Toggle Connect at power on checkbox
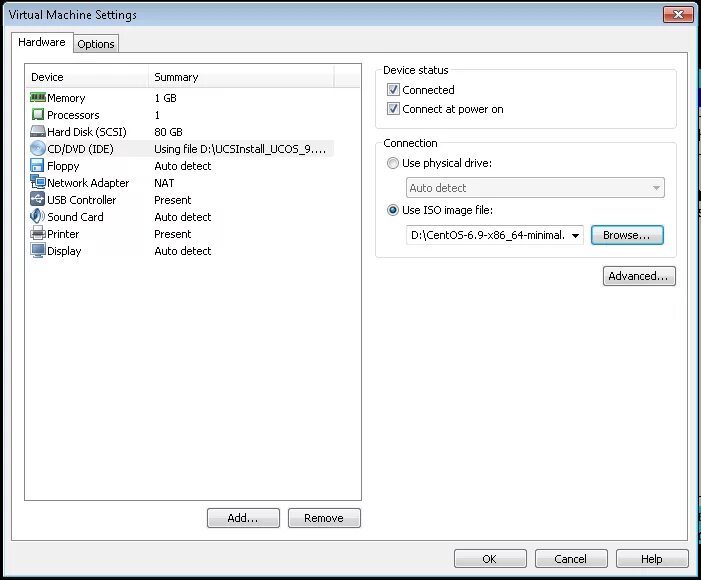The height and width of the screenshot is (580, 701). [393, 109]
